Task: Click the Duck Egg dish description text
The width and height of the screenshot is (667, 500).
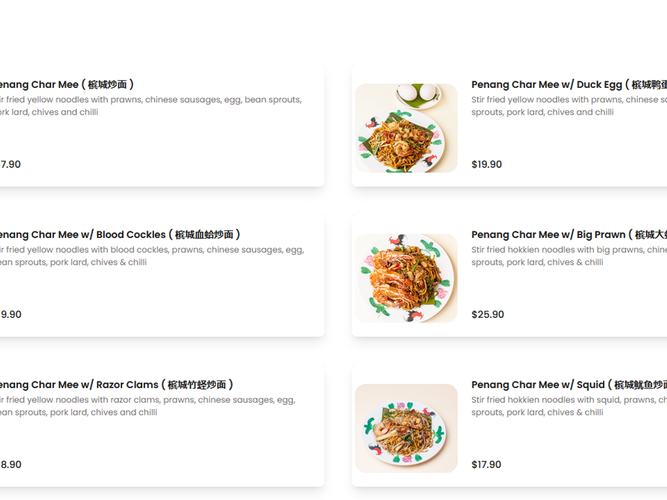Action: click(567, 106)
